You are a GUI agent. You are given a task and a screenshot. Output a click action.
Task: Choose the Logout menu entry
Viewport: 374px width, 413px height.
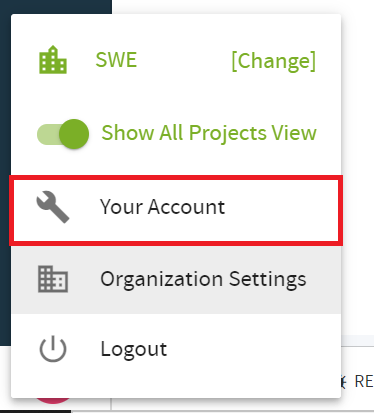click(x=134, y=349)
